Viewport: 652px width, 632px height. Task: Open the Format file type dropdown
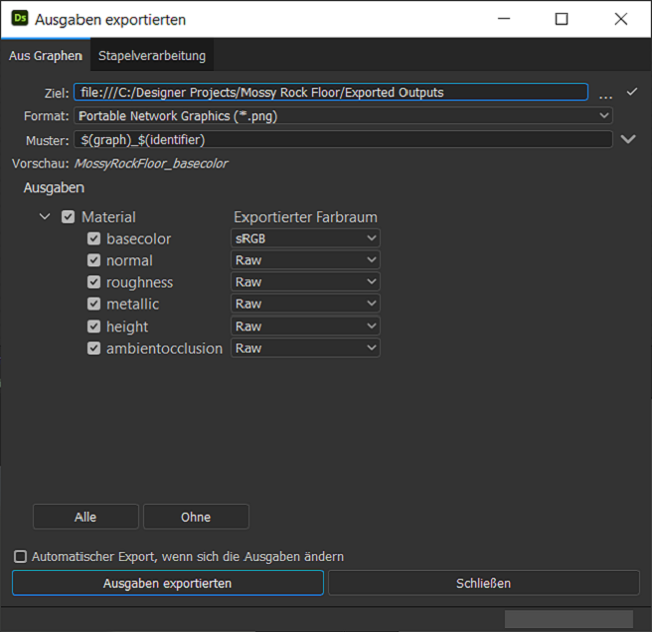[344, 116]
